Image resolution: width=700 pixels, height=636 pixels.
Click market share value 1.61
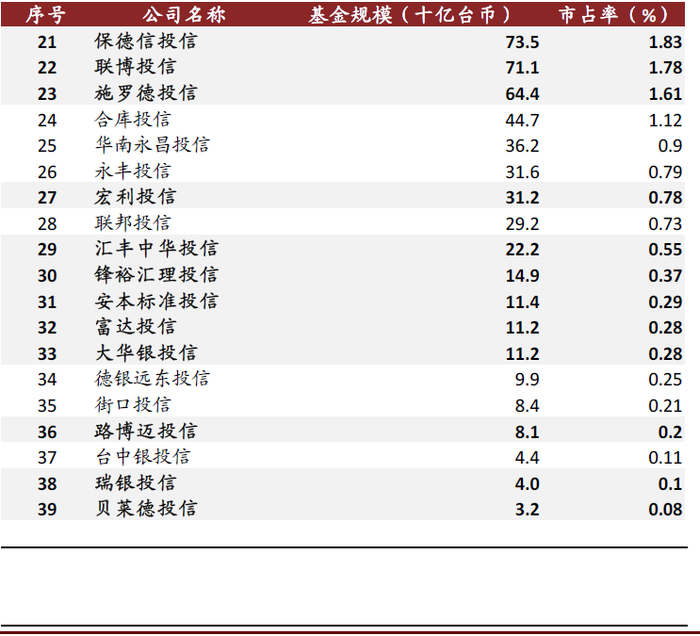[665, 94]
